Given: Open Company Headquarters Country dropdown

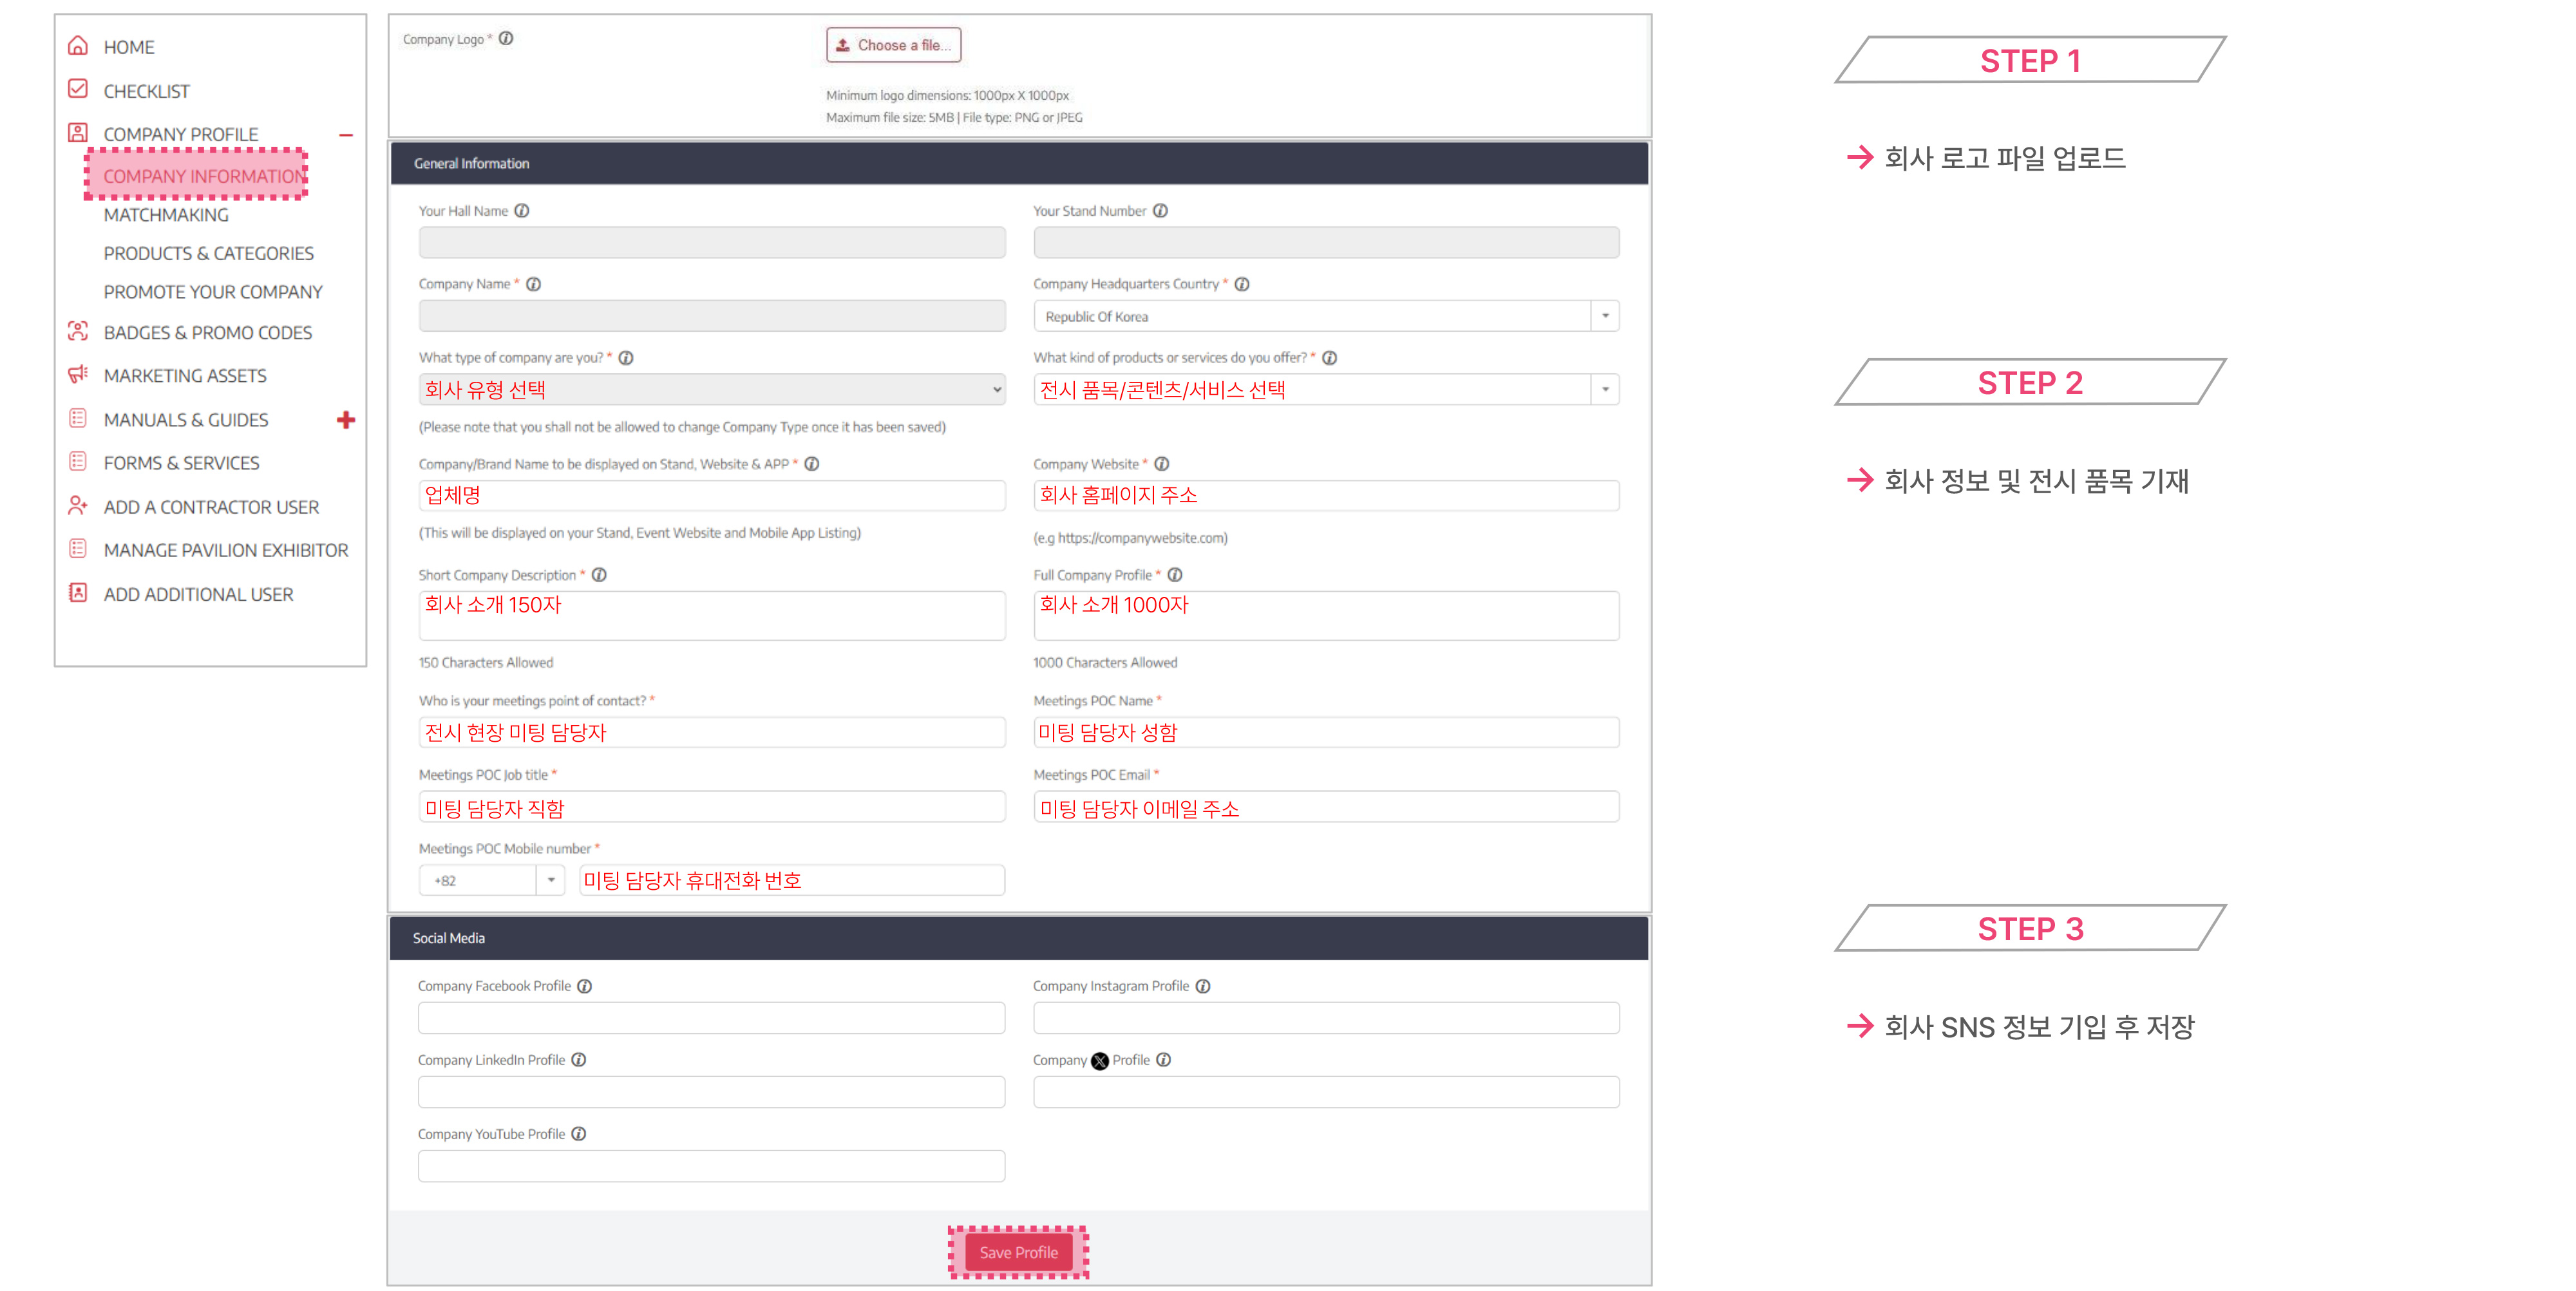Looking at the screenshot, I should 1605,316.
